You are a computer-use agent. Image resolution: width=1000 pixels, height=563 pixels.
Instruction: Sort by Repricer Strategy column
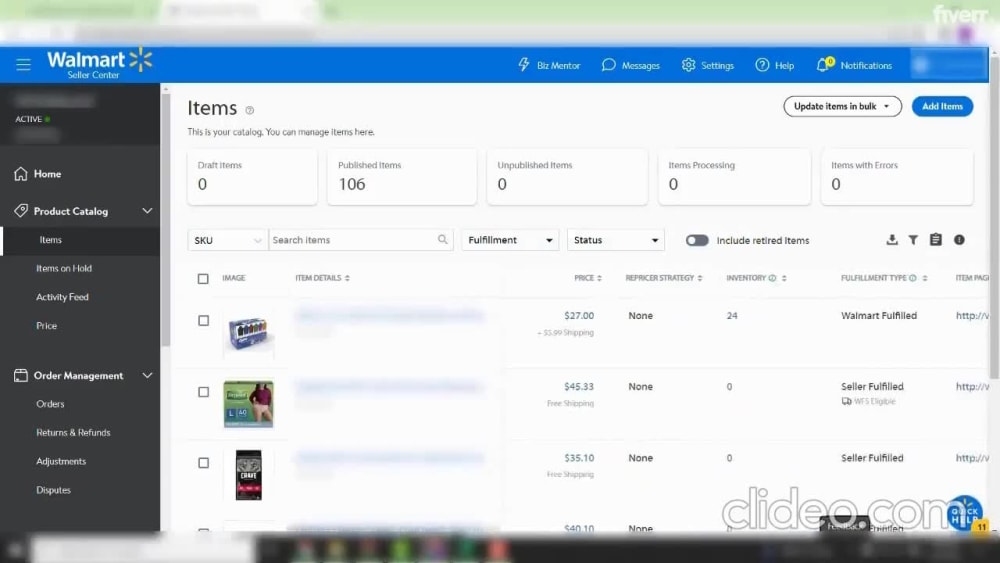pyautogui.click(x=700, y=278)
